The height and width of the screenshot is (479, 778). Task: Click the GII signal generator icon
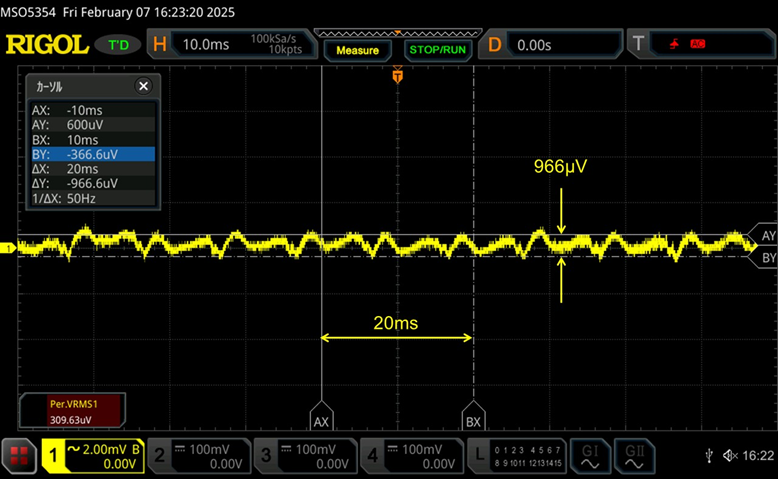tap(635, 457)
